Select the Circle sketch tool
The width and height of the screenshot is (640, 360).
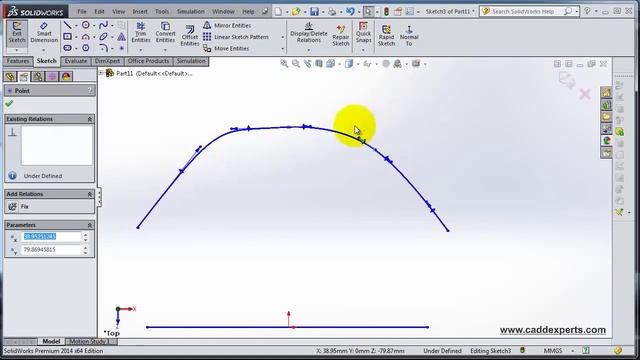[85, 25]
